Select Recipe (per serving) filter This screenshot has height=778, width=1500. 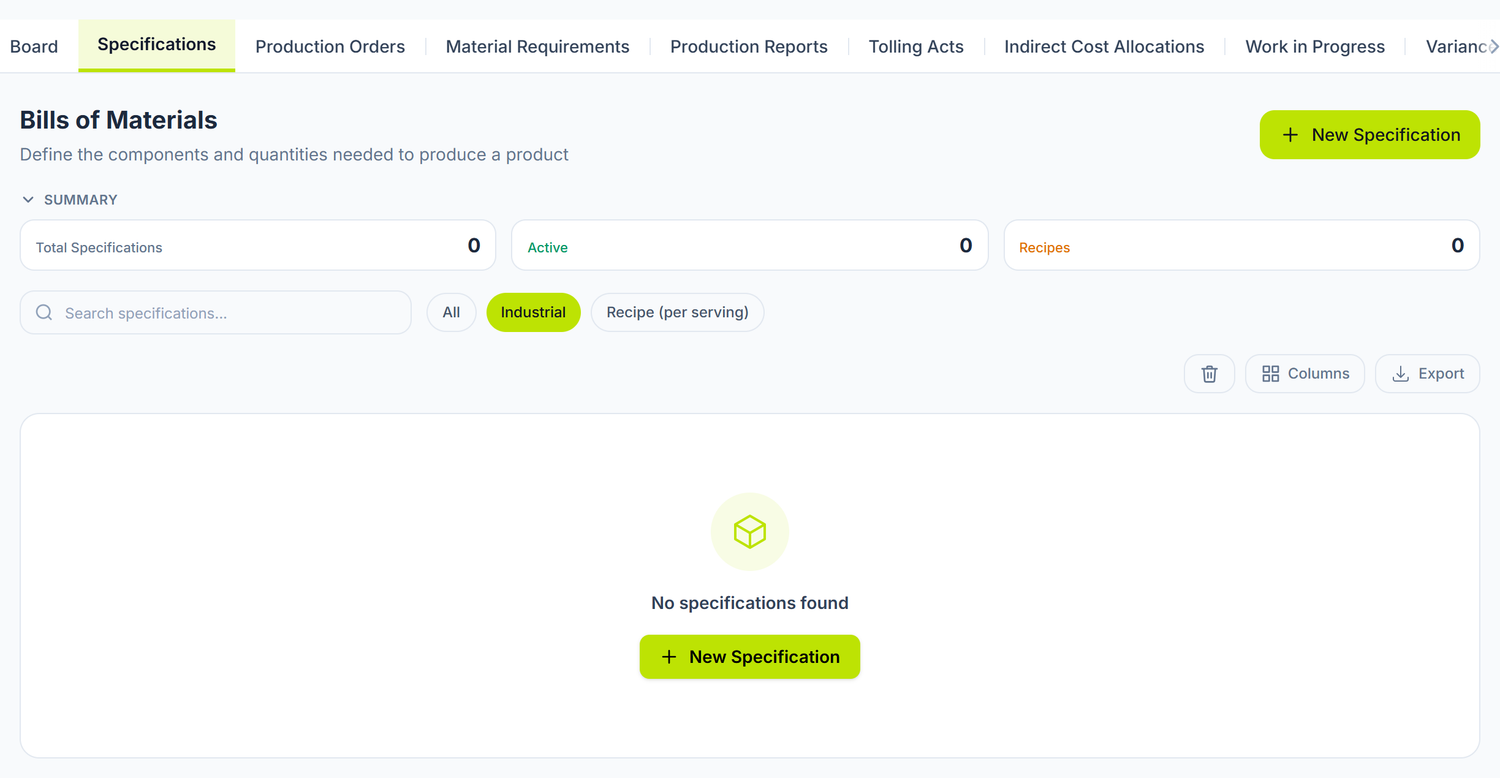click(x=677, y=312)
